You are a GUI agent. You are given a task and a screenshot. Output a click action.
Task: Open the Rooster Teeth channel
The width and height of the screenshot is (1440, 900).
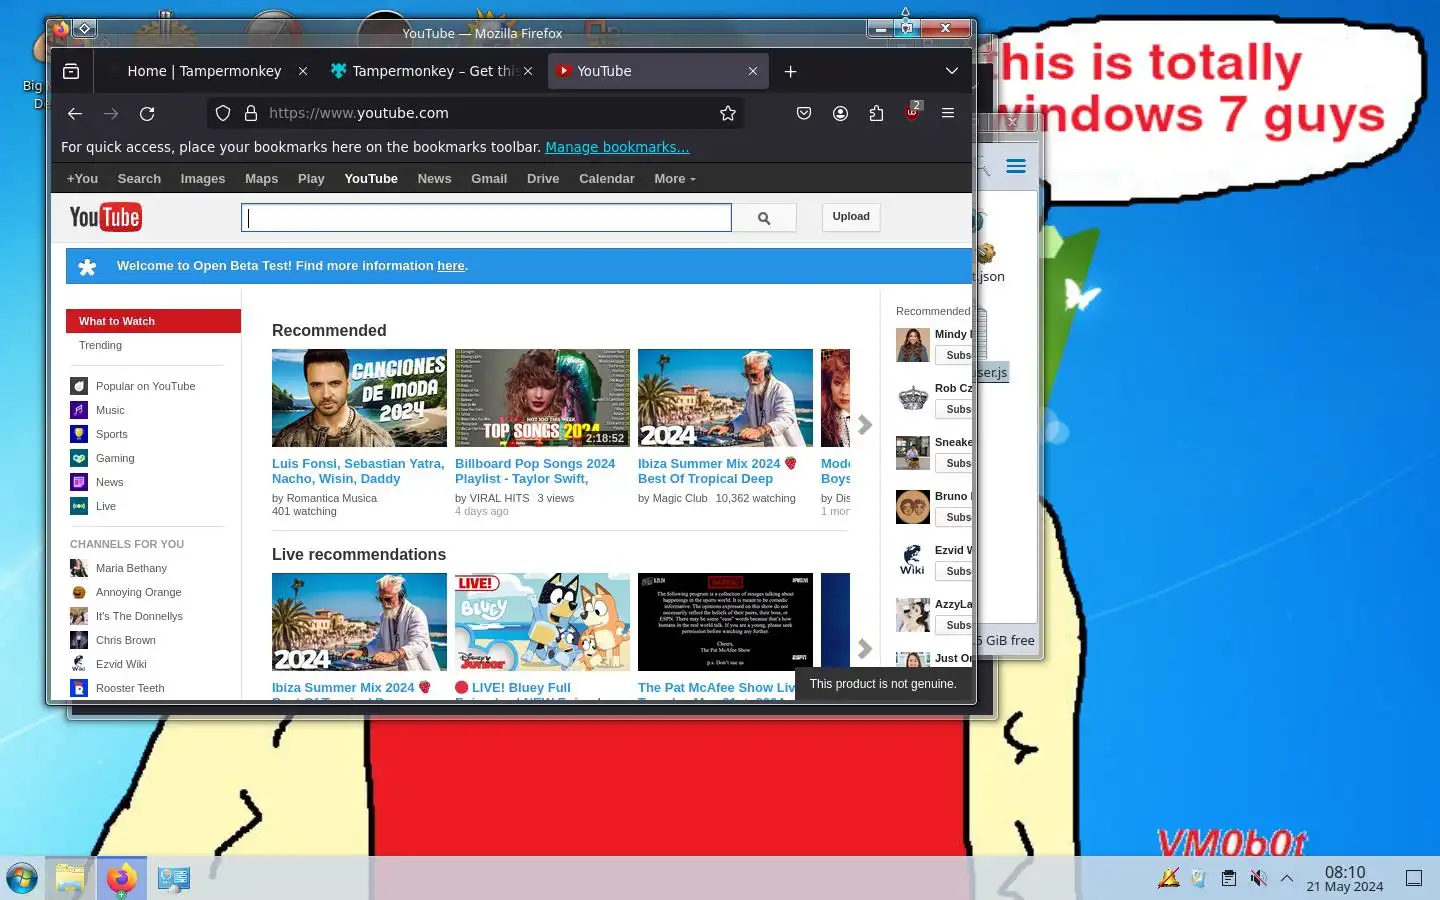130,688
